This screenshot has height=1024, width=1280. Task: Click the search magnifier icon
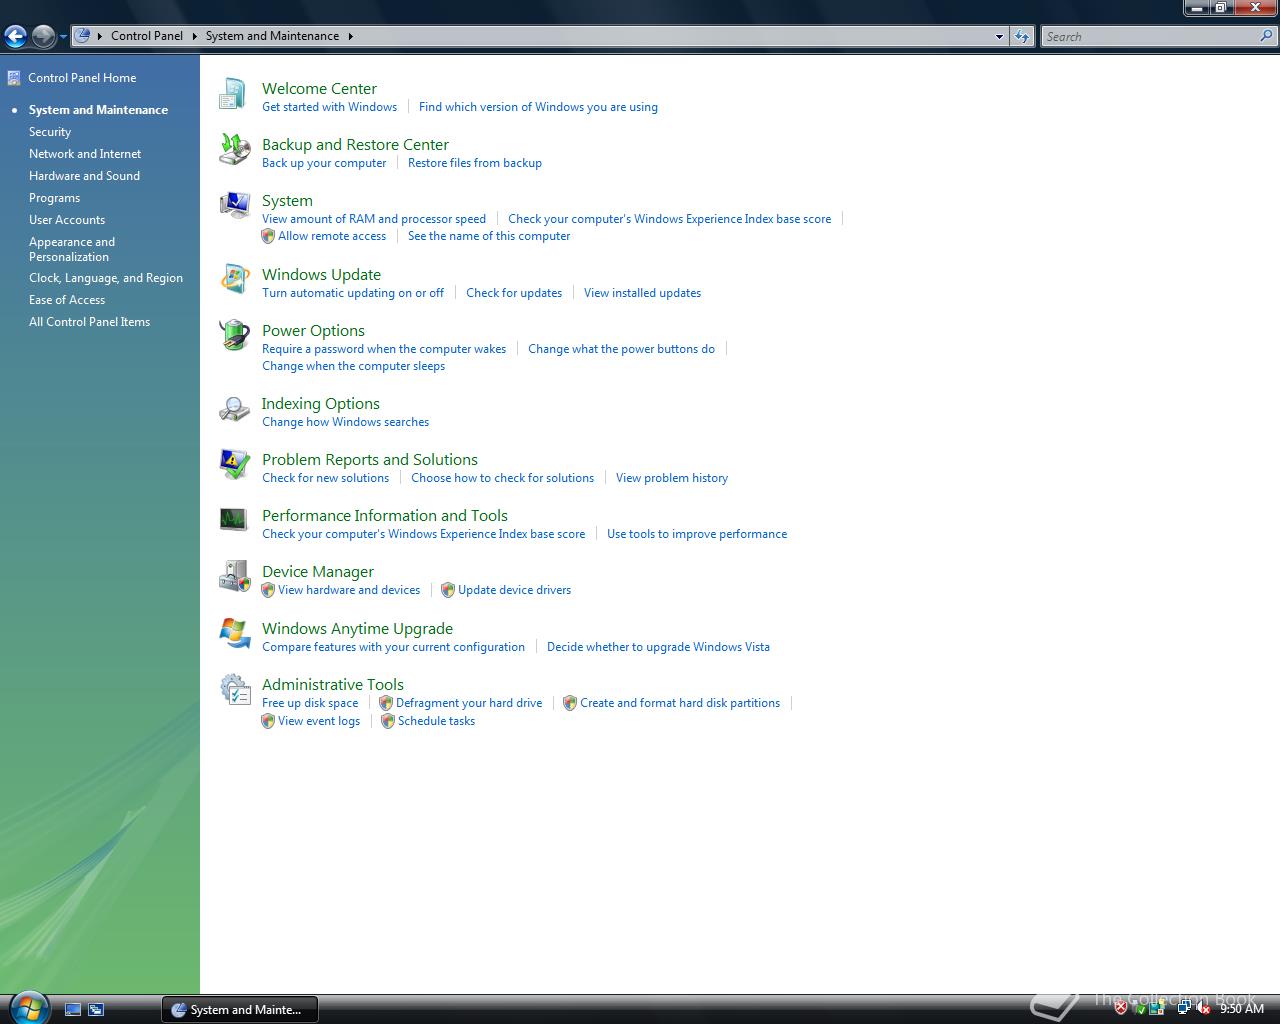pos(1267,36)
